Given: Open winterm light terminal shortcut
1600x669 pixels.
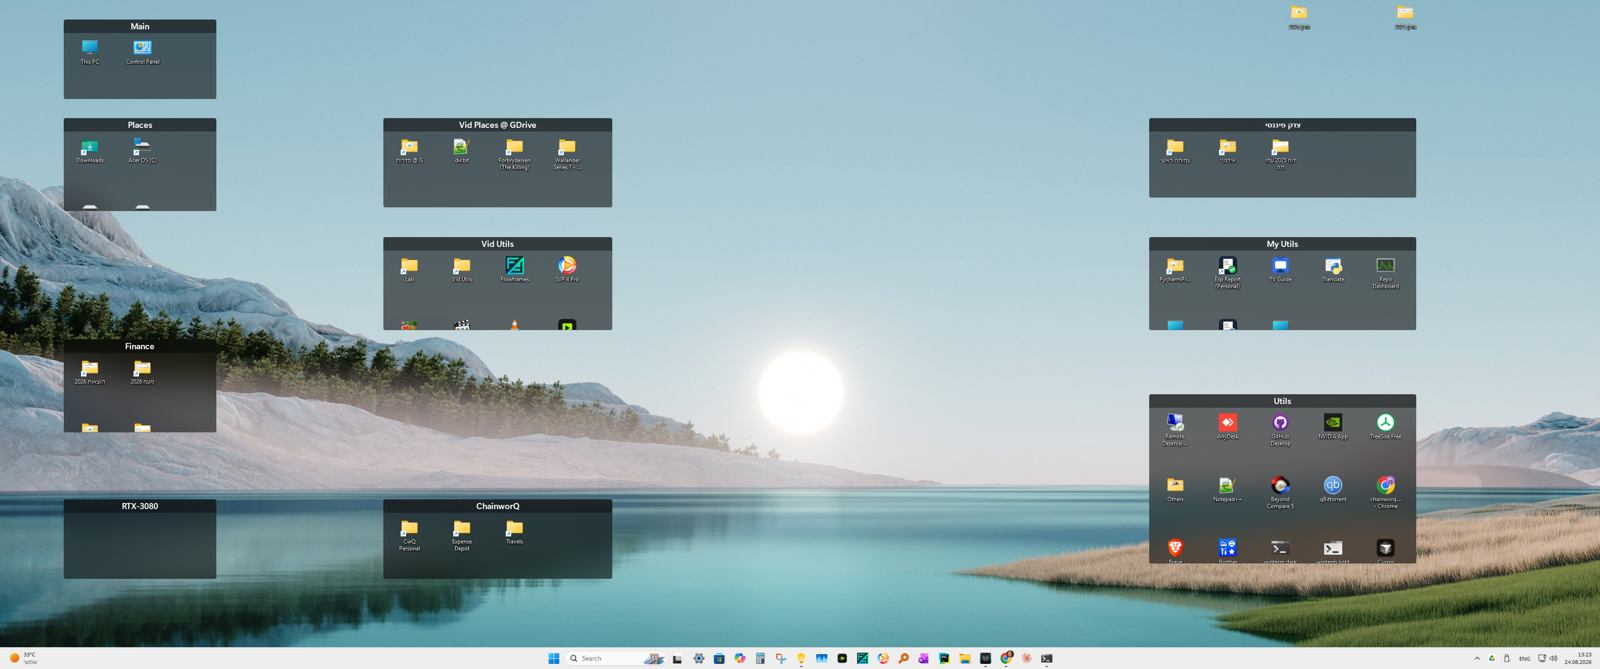Looking at the screenshot, I should click(1333, 550).
